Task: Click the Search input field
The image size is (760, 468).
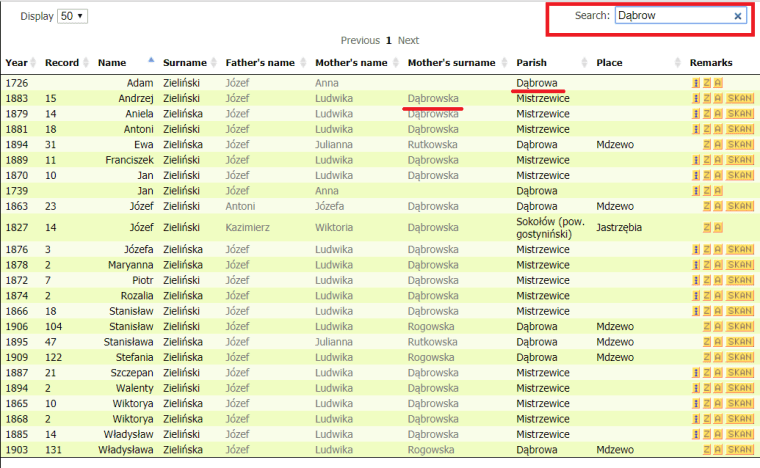Action: tap(672, 16)
